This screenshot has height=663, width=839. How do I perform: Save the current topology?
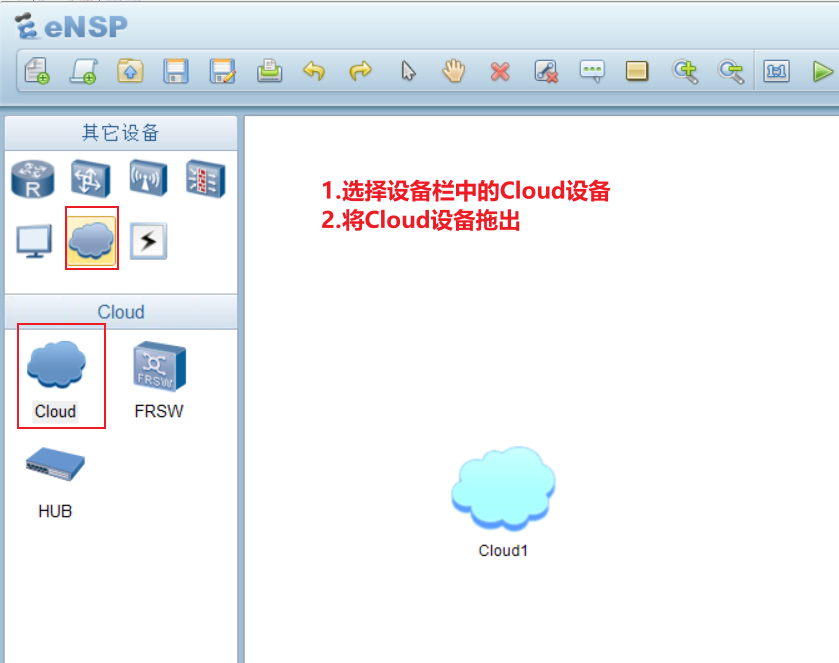tap(176, 71)
